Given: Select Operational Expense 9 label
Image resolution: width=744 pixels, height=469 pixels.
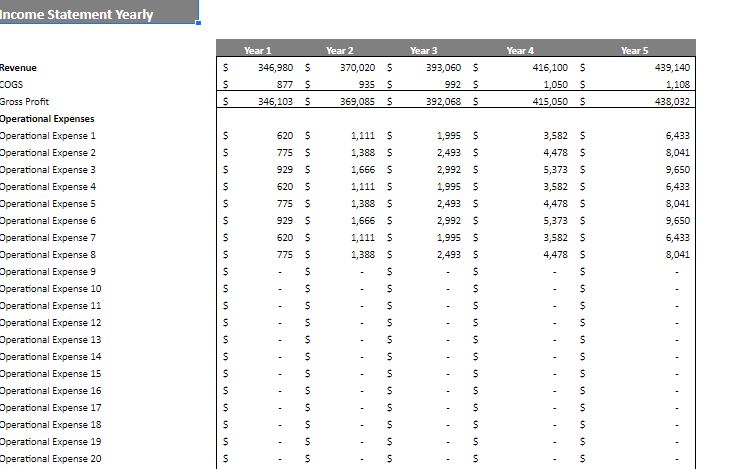Looking at the screenshot, I should click(47, 272).
